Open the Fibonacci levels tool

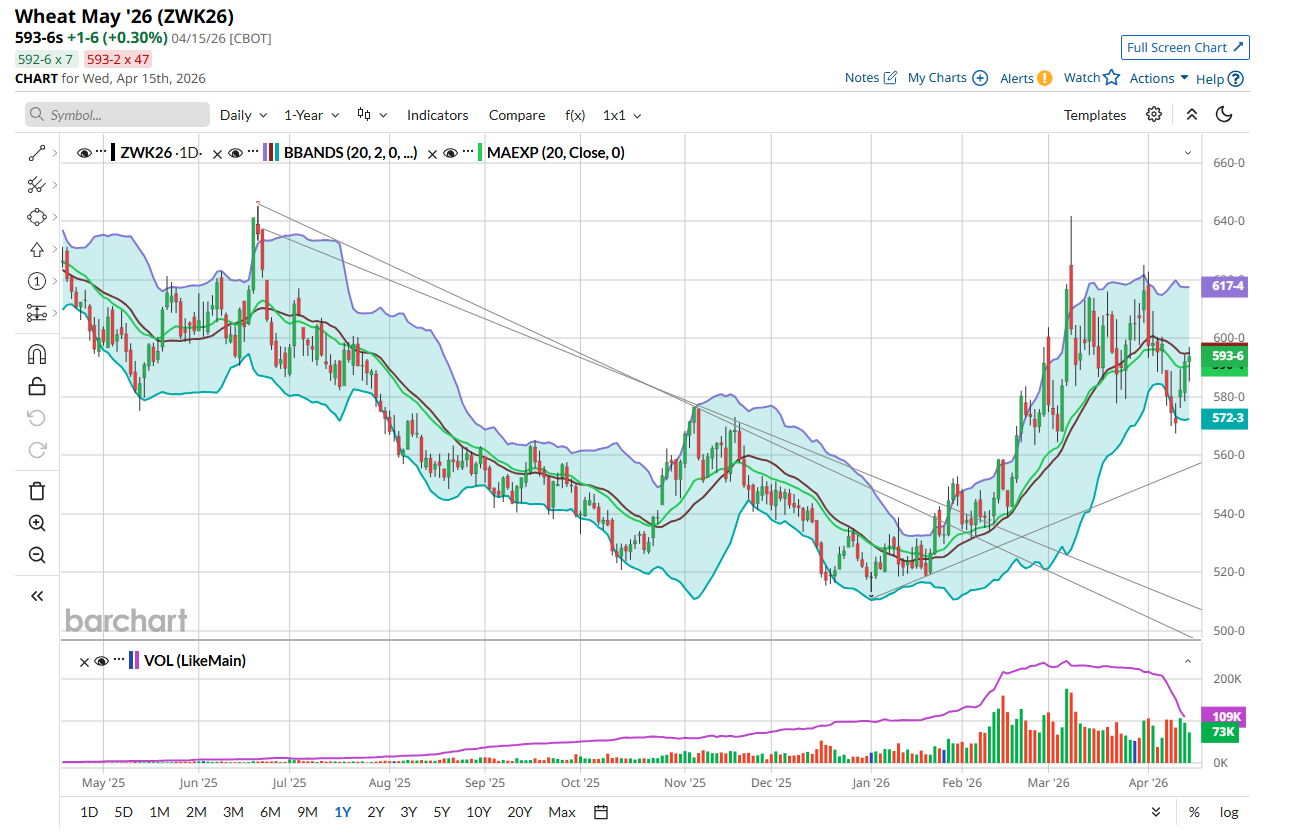pos(37,313)
